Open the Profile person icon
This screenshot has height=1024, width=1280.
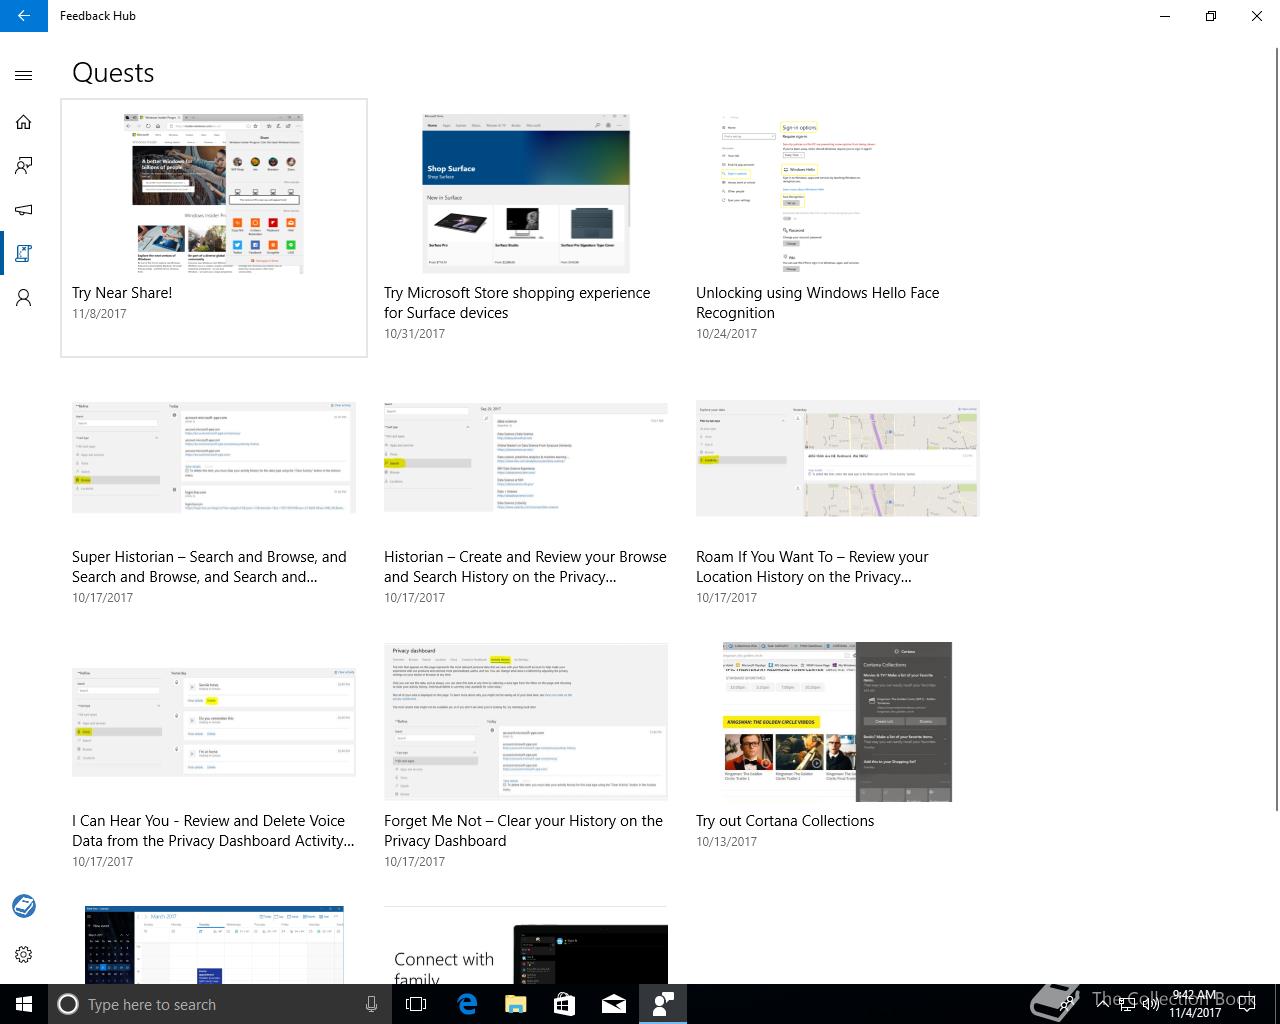click(24, 298)
